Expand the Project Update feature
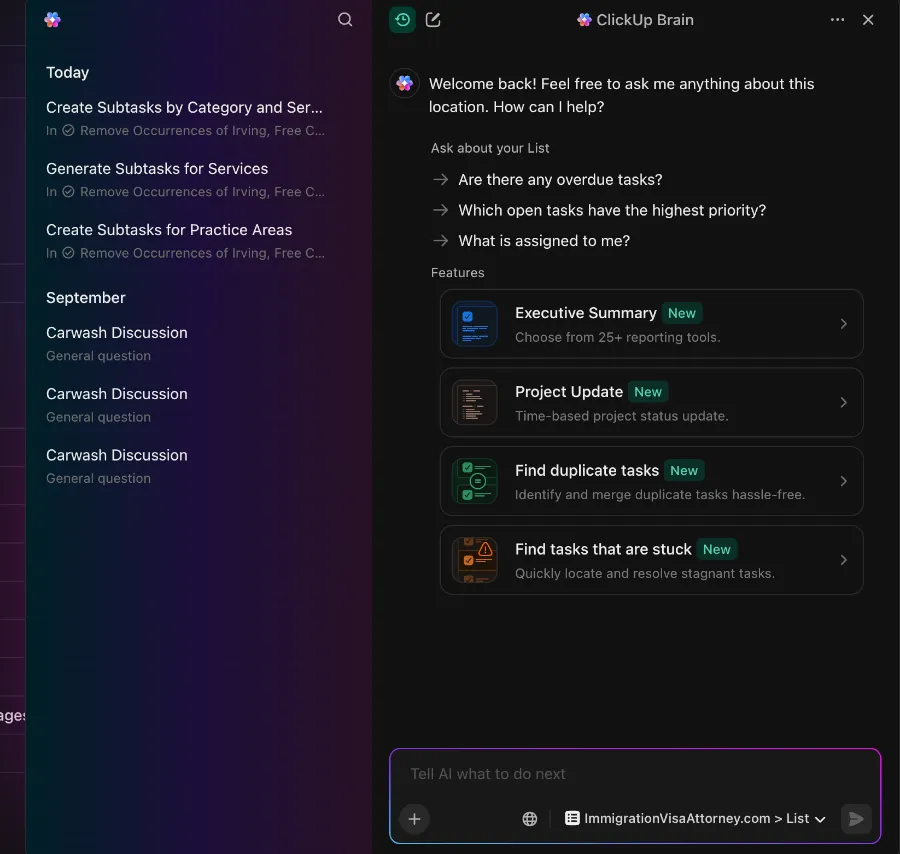Screen dimensions: 900x854 (x=651, y=403)
